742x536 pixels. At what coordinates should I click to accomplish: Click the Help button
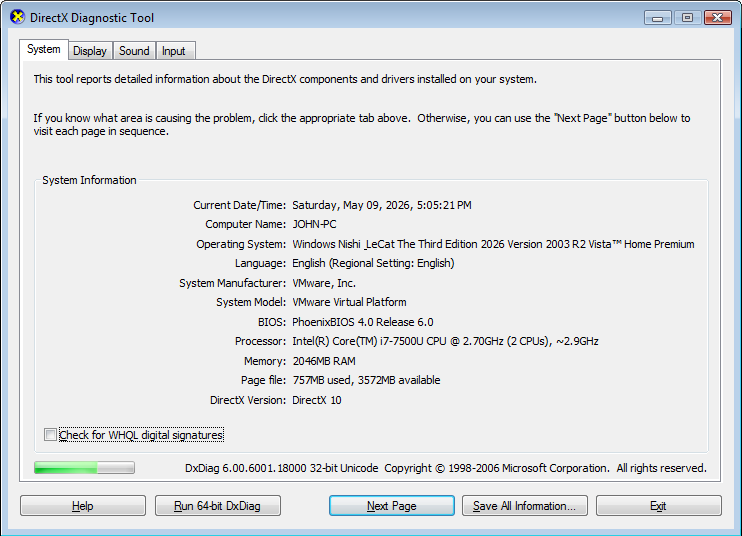83,506
